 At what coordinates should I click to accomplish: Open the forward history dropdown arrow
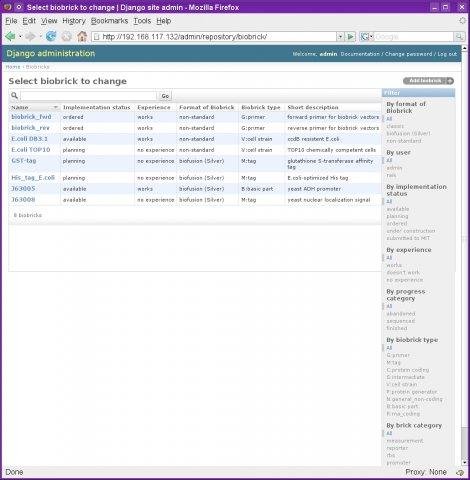(40, 36)
